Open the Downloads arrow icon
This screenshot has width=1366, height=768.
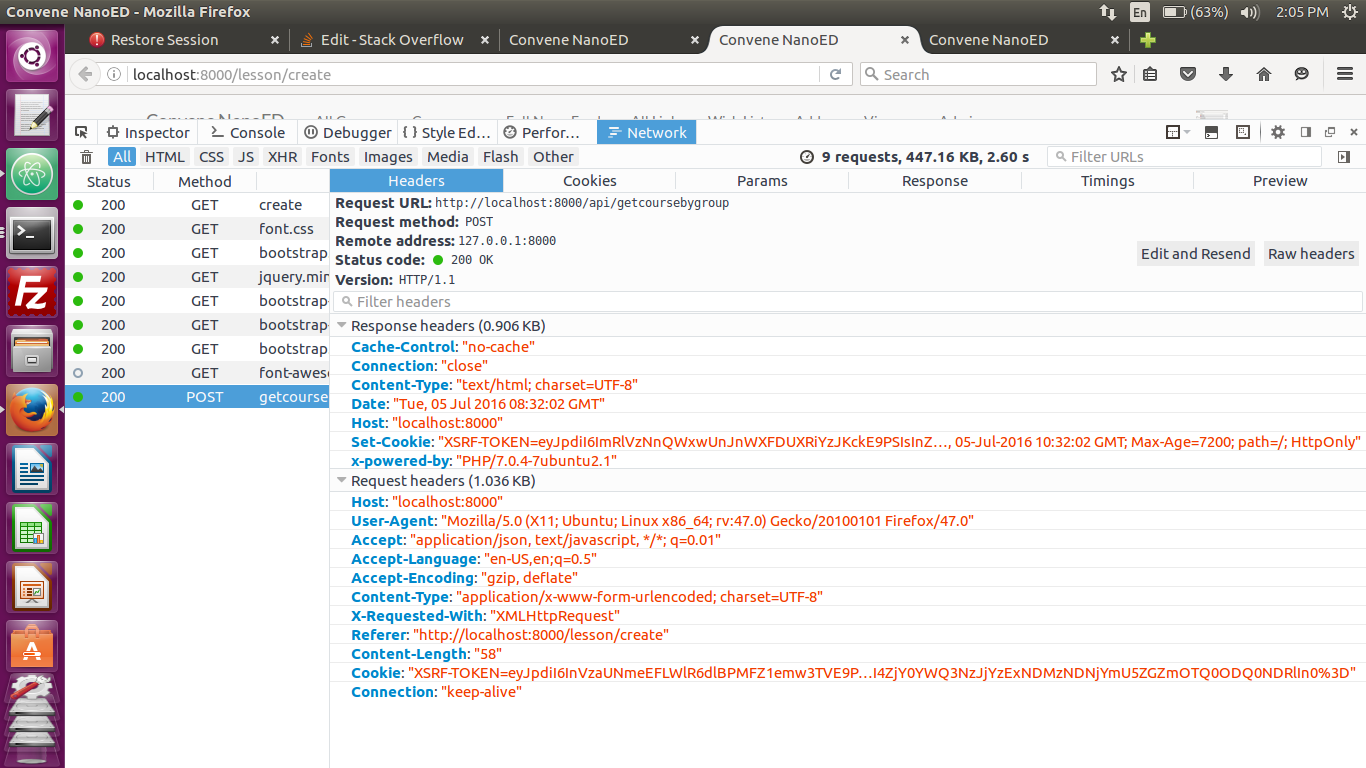point(1226,74)
